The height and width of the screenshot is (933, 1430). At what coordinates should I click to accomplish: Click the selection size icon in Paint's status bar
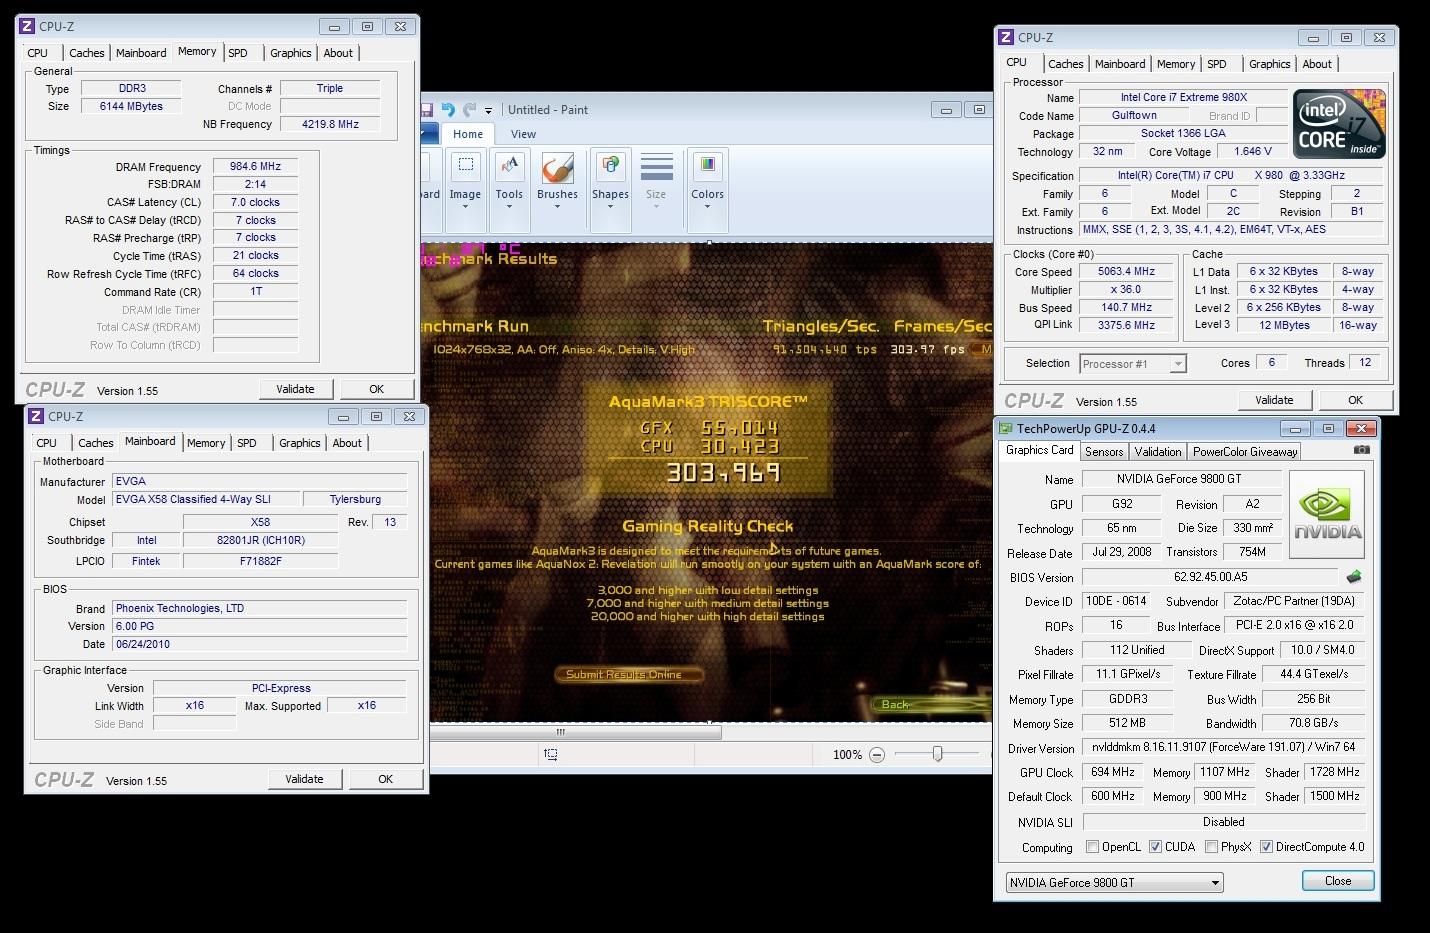[x=550, y=755]
